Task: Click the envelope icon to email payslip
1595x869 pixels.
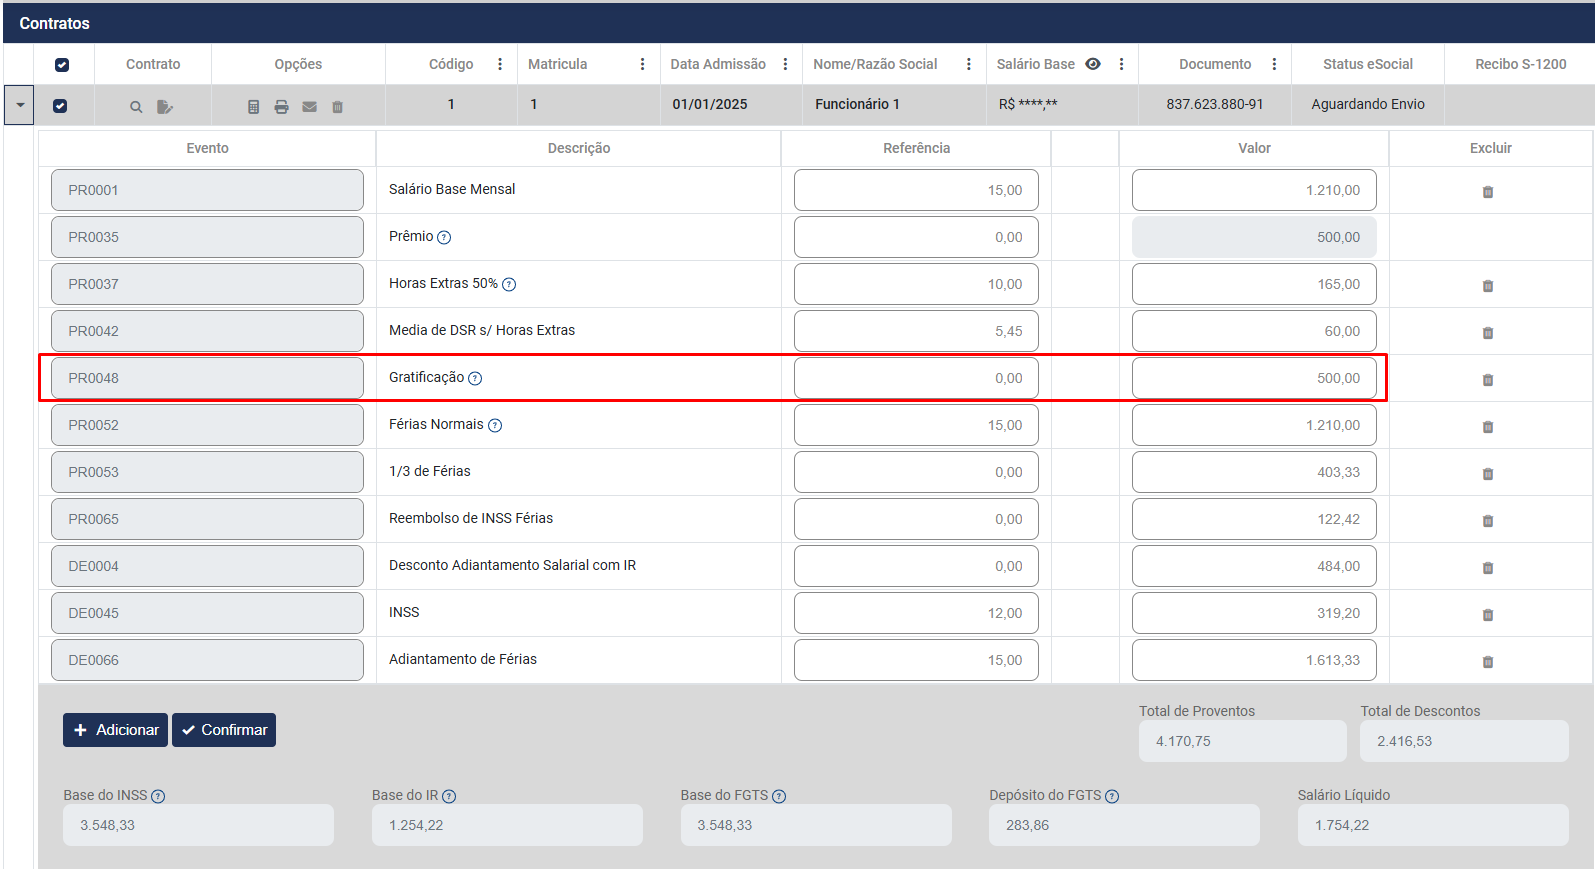Action: pos(309,107)
